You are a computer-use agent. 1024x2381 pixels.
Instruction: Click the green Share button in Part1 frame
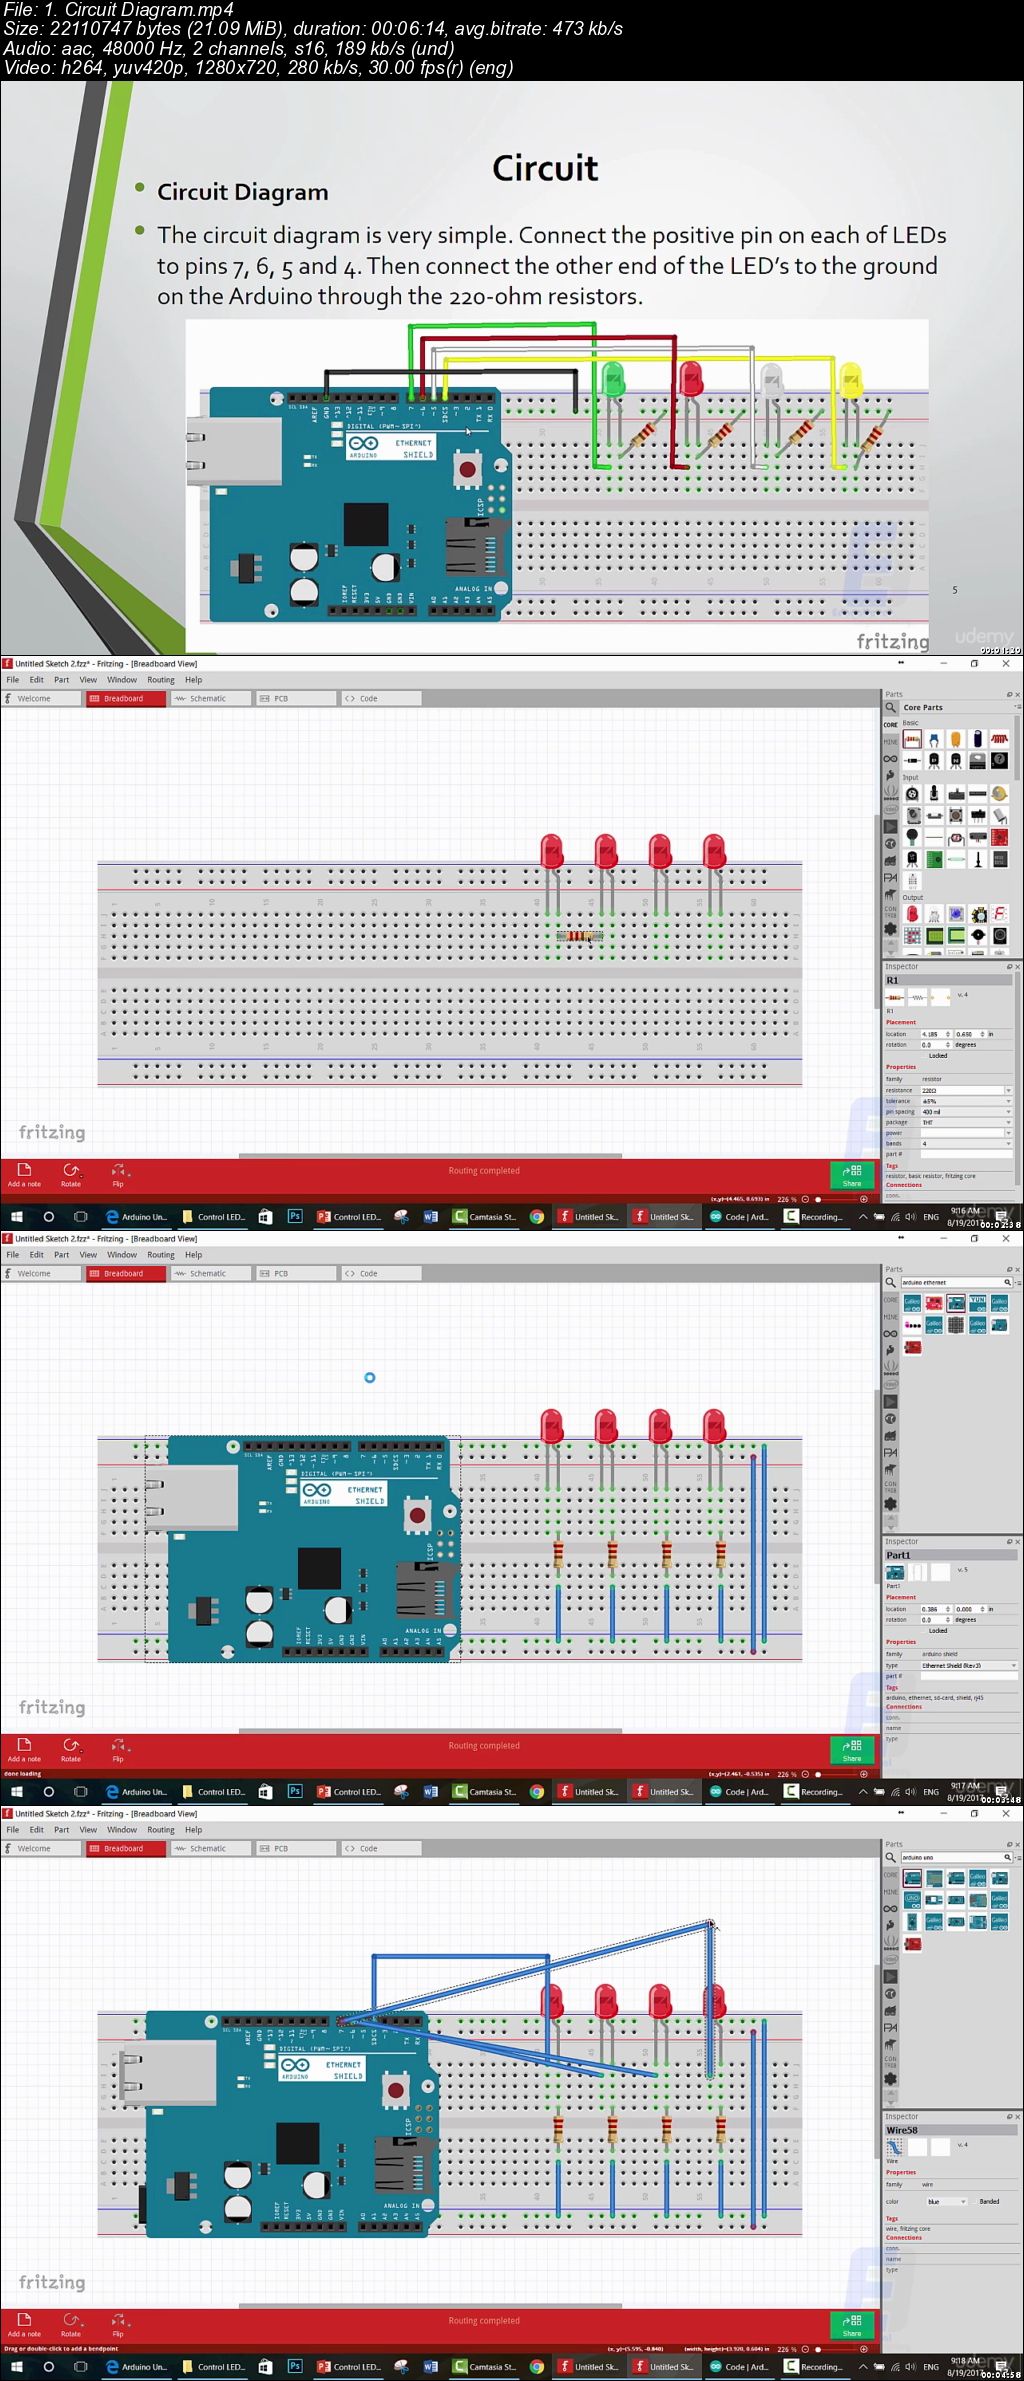(x=852, y=1750)
